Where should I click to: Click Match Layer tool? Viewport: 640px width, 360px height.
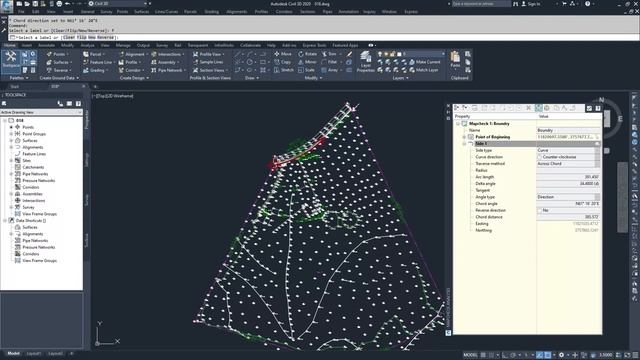(423, 70)
